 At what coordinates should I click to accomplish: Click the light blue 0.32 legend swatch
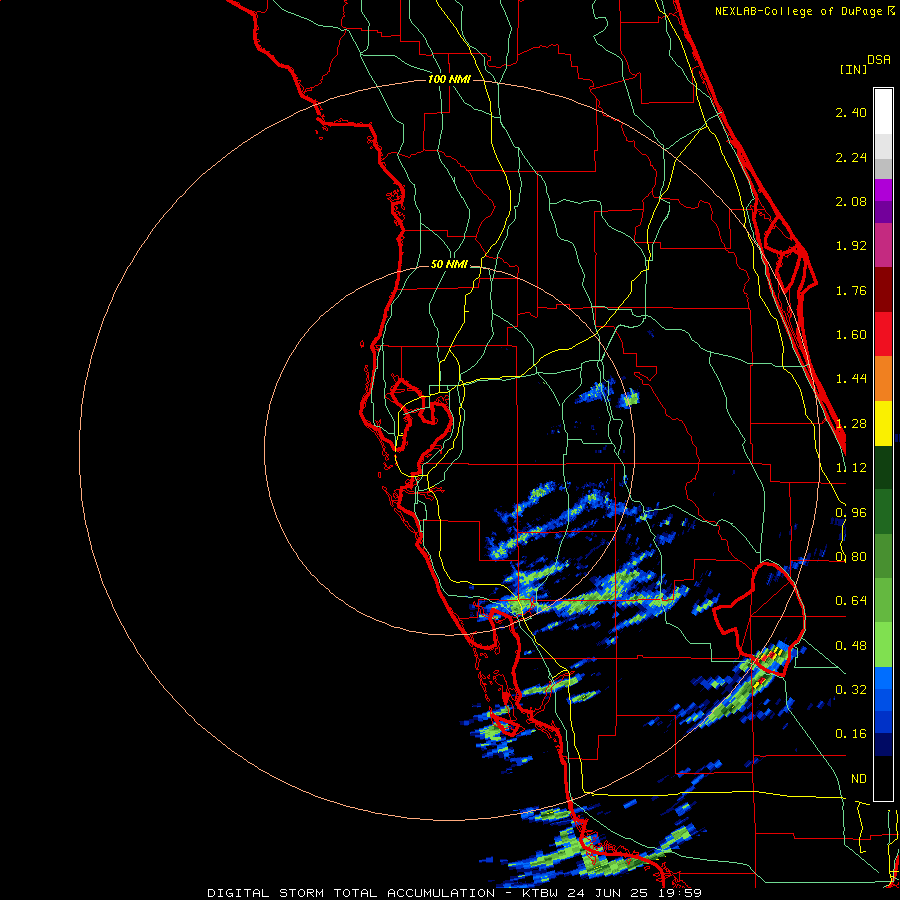click(883, 678)
